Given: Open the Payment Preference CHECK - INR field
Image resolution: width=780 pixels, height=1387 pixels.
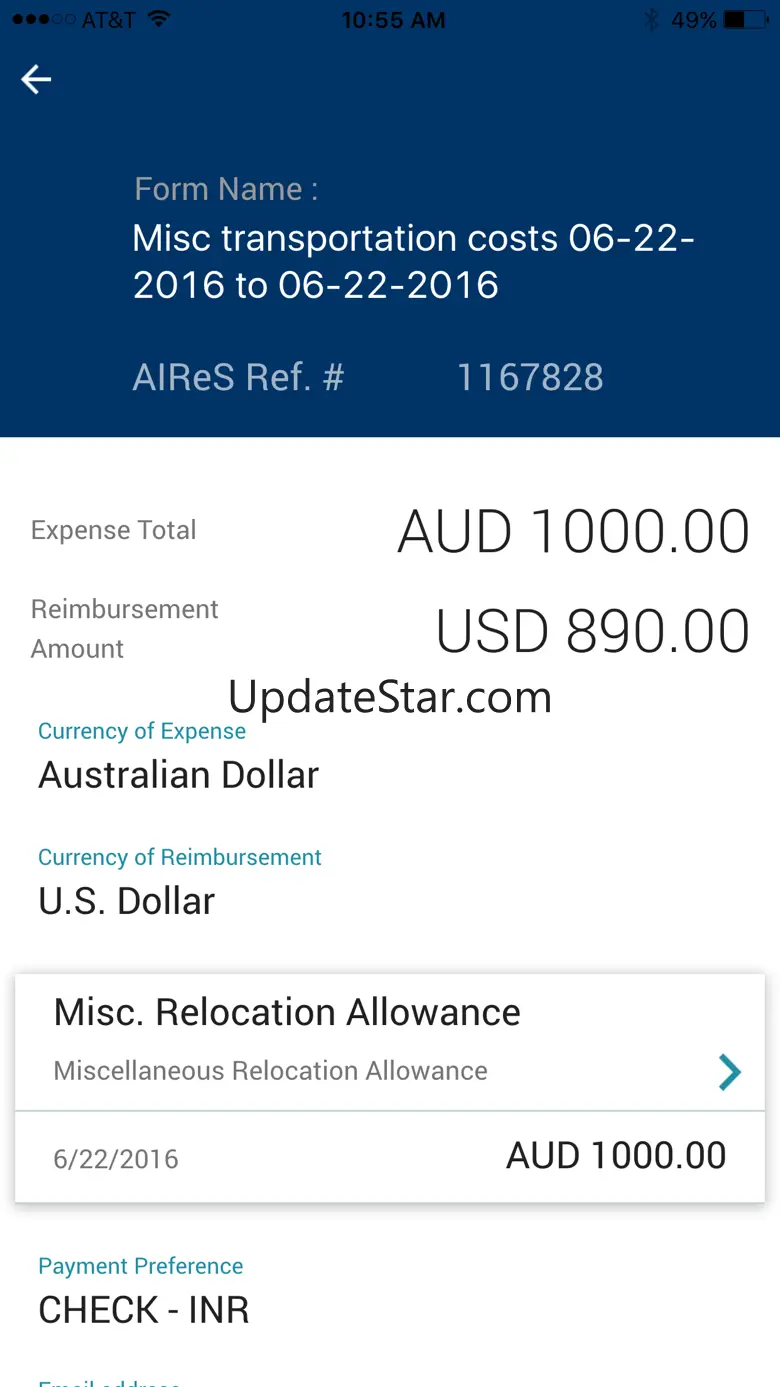Looking at the screenshot, I should [x=143, y=1310].
